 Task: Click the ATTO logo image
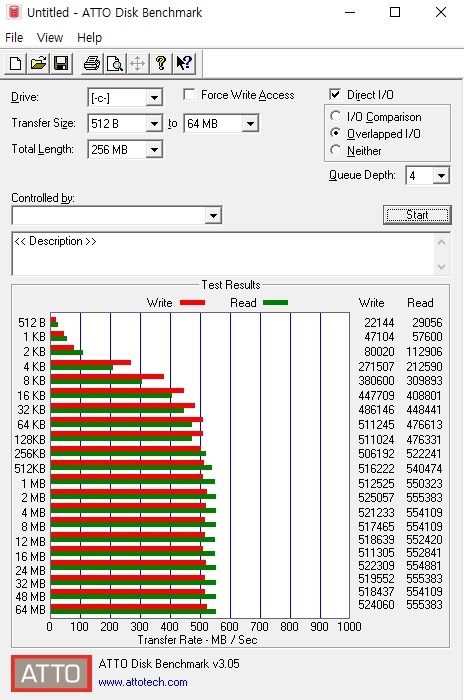(51, 673)
